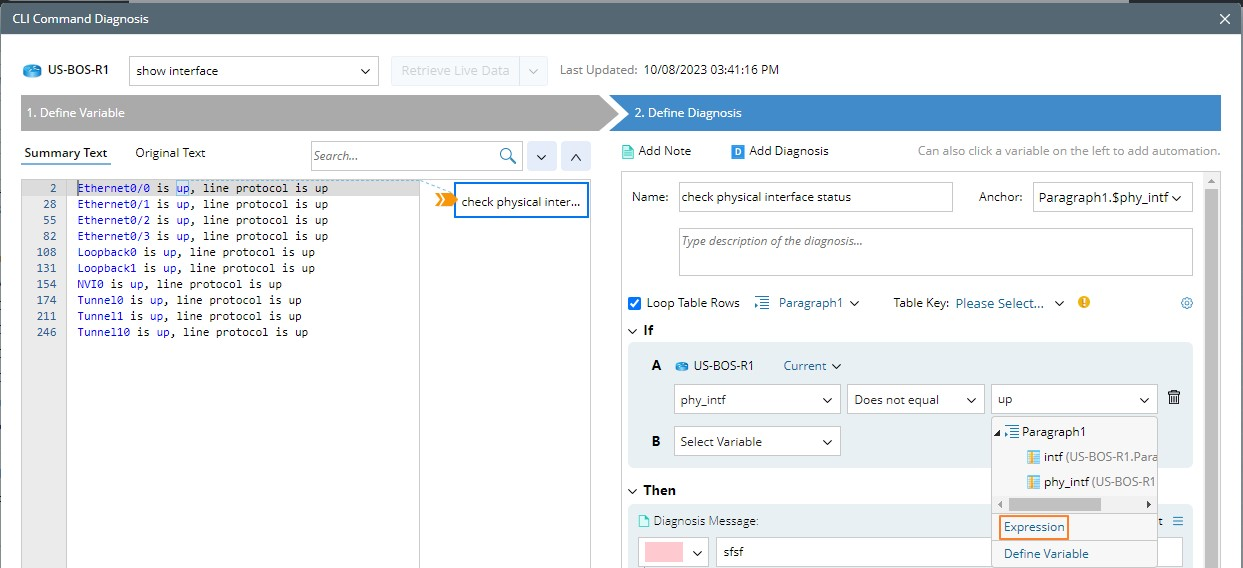Jump to next search result arrow
The width and height of the screenshot is (1243, 568).
pyautogui.click(x=541, y=156)
